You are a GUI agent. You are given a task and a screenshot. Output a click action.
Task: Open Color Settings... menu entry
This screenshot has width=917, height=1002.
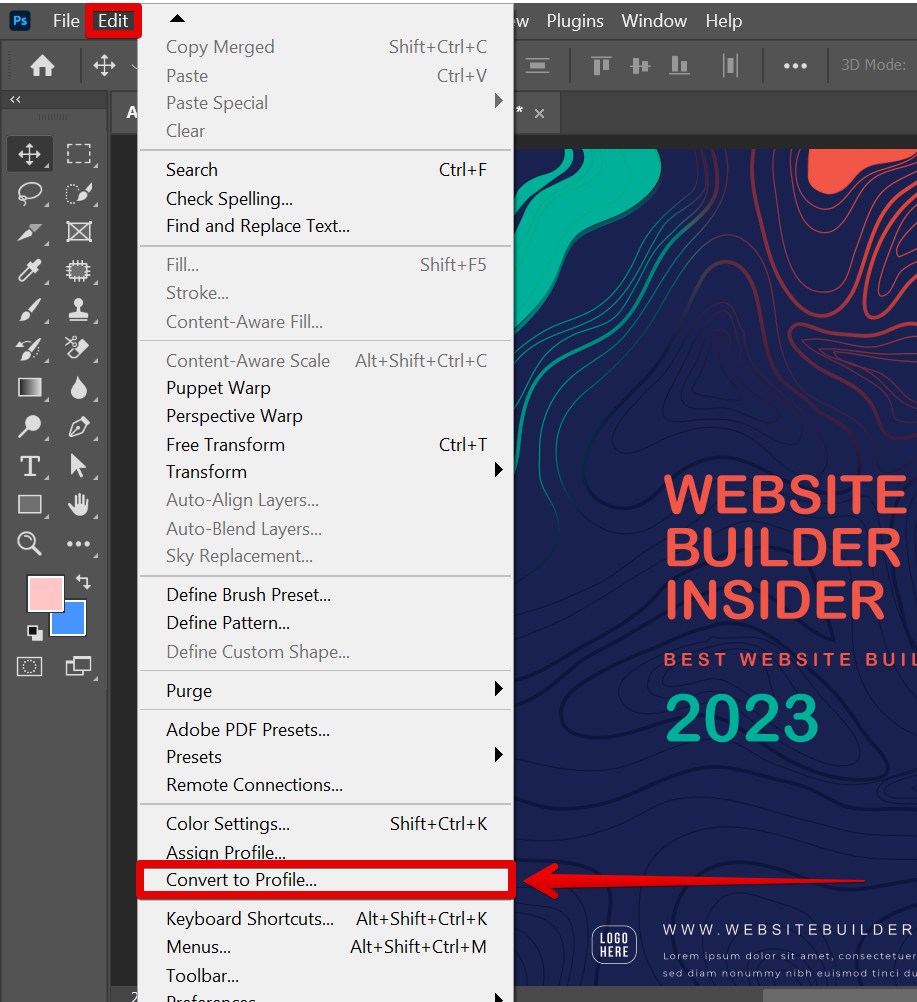coord(228,824)
